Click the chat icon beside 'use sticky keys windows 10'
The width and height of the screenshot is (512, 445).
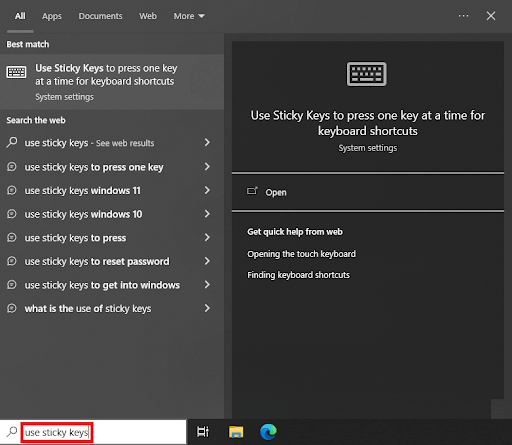[12, 214]
